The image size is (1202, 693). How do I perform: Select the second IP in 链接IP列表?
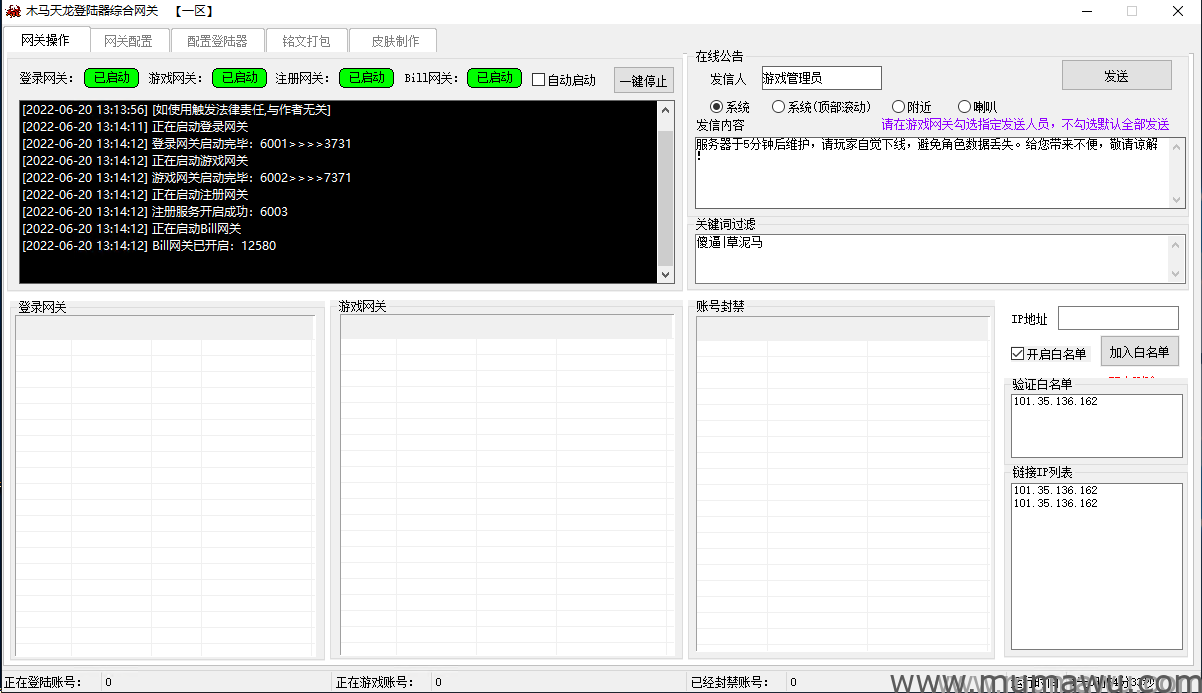pyautogui.click(x=1055, y=504)
